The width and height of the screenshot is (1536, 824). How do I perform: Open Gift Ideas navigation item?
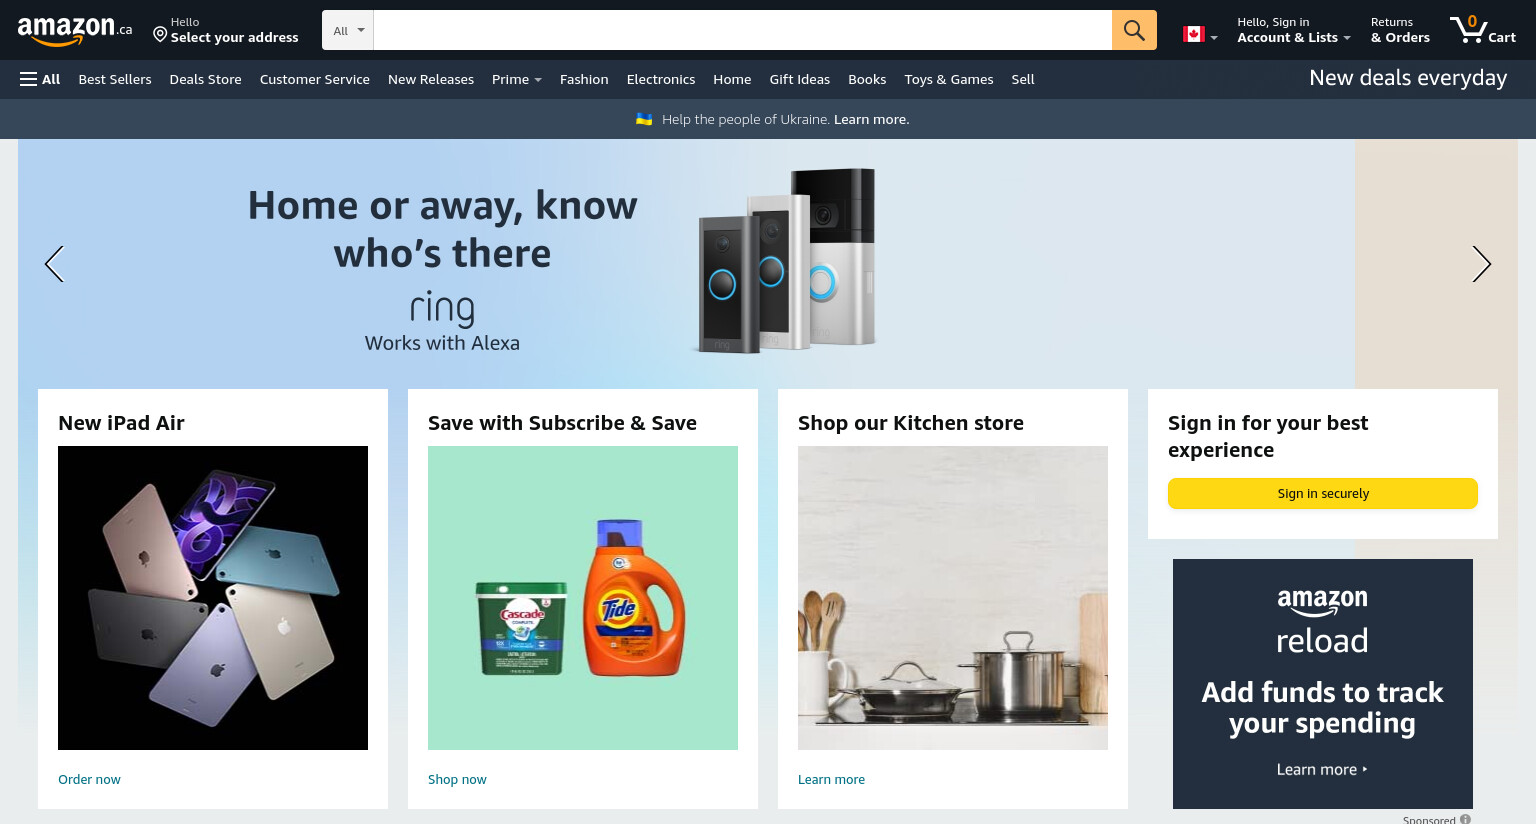click(800, 79)
